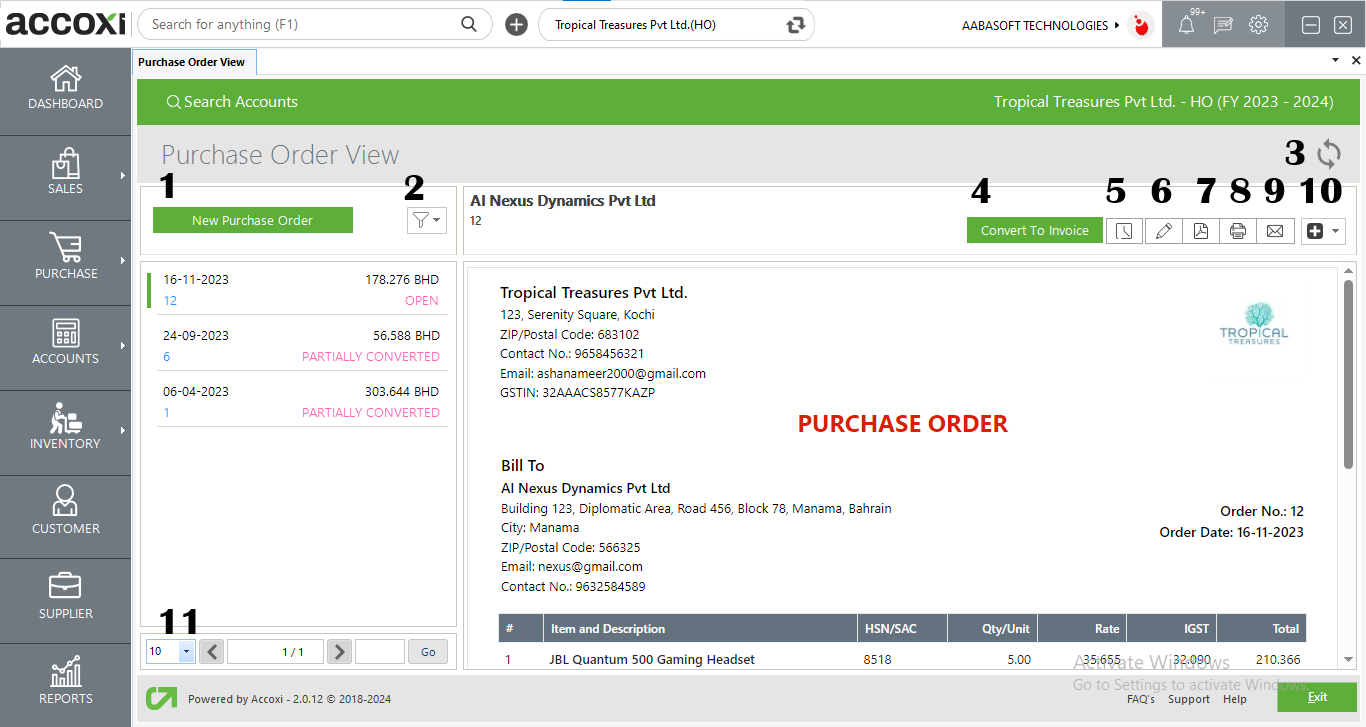1366x727 pixels.
Task: Print the purchase order
Action: (1238, 230)
